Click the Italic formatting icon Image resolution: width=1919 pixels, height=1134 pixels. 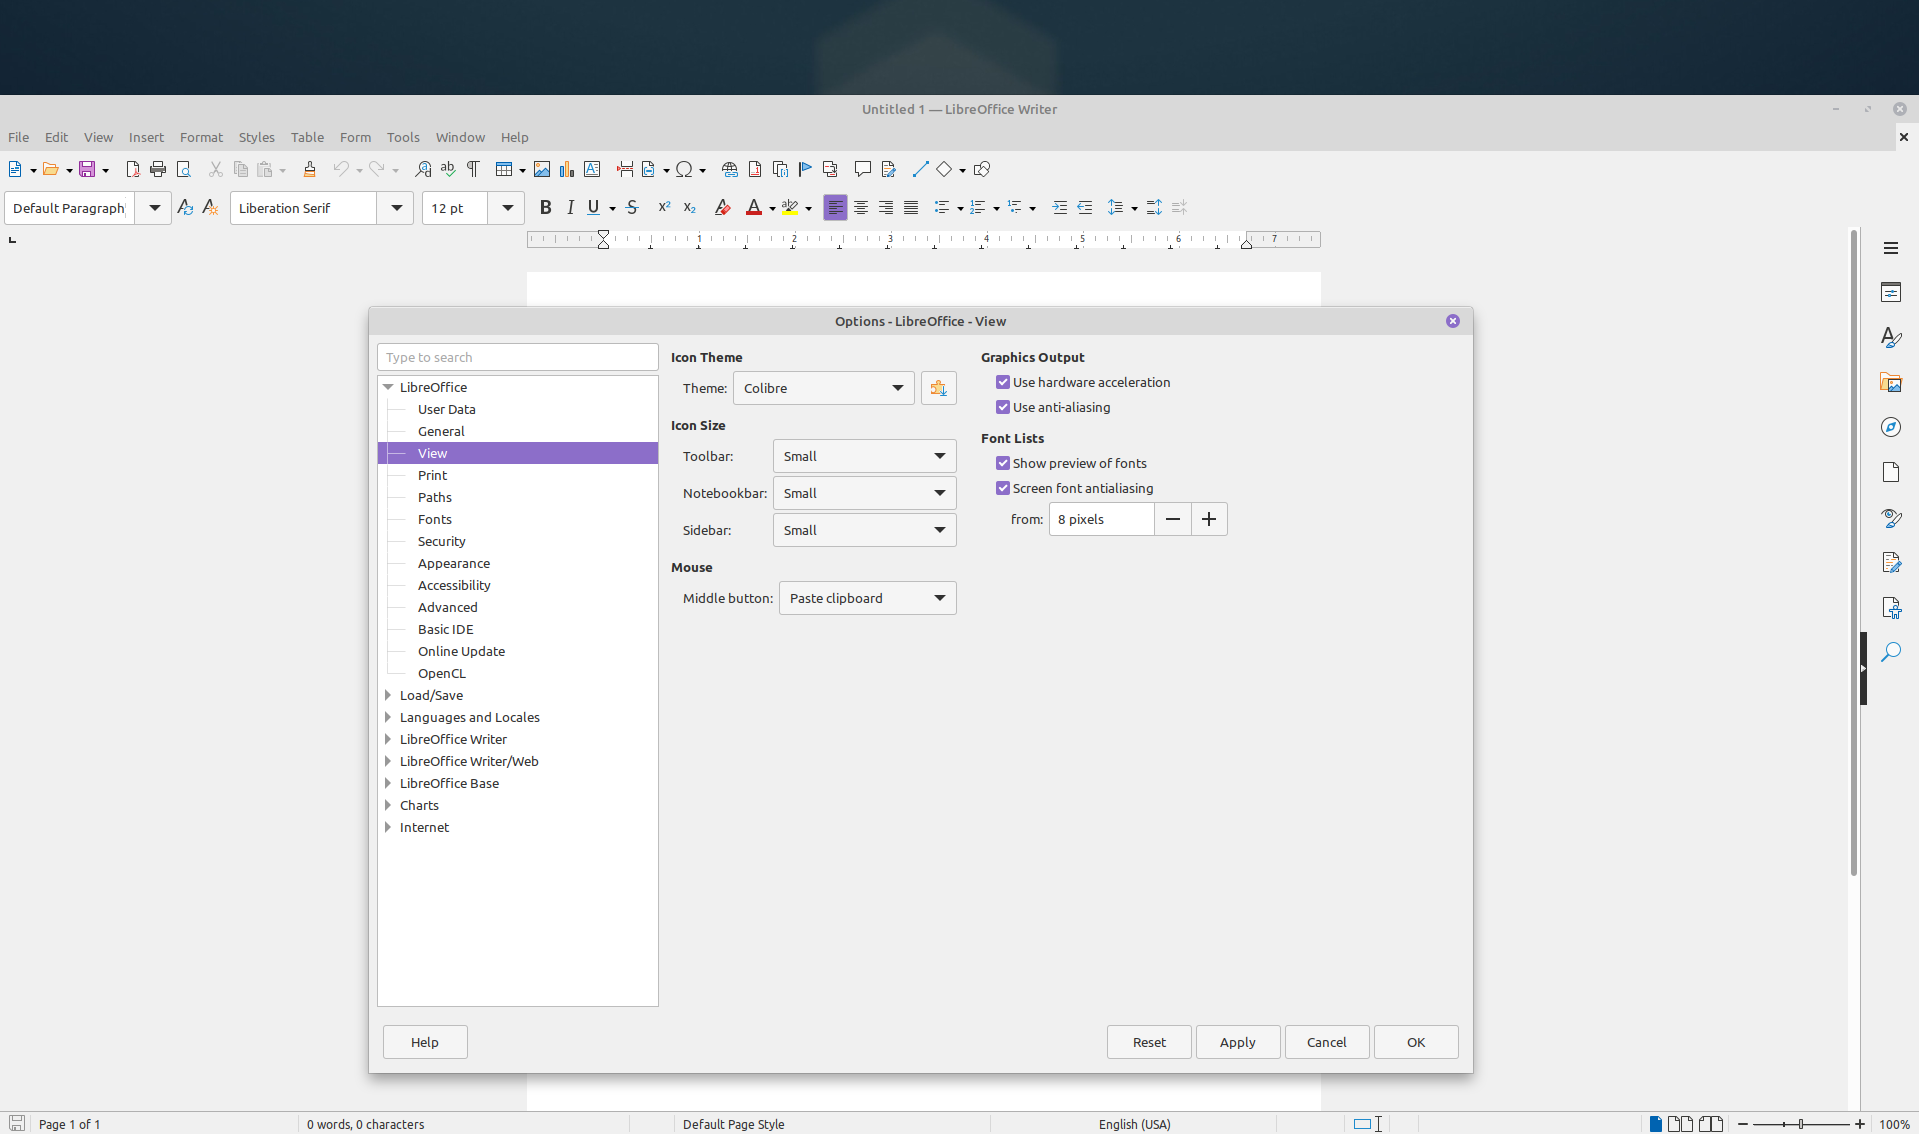coord(570,208)
